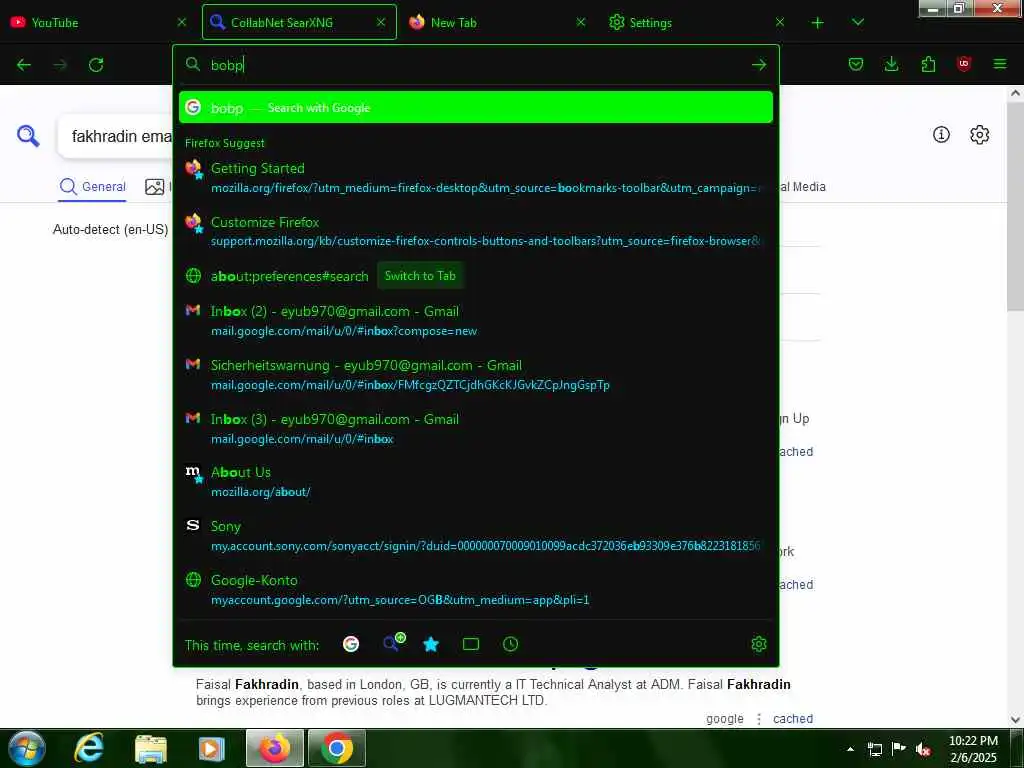This screenshot has width=1024, height=768.
Task: Open the Getting Started suggestion
Action: 476,178
